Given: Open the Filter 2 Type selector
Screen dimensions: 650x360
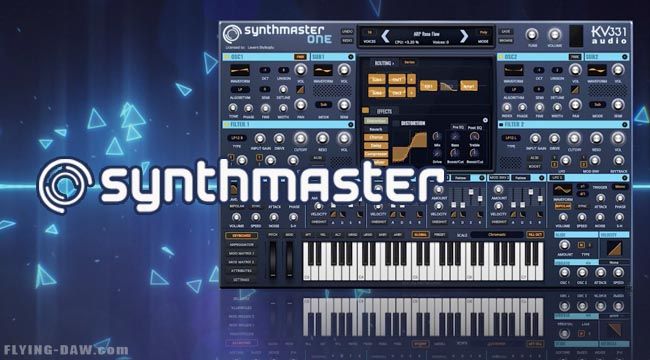Looking at the screenshot, I should click(511, 138).
